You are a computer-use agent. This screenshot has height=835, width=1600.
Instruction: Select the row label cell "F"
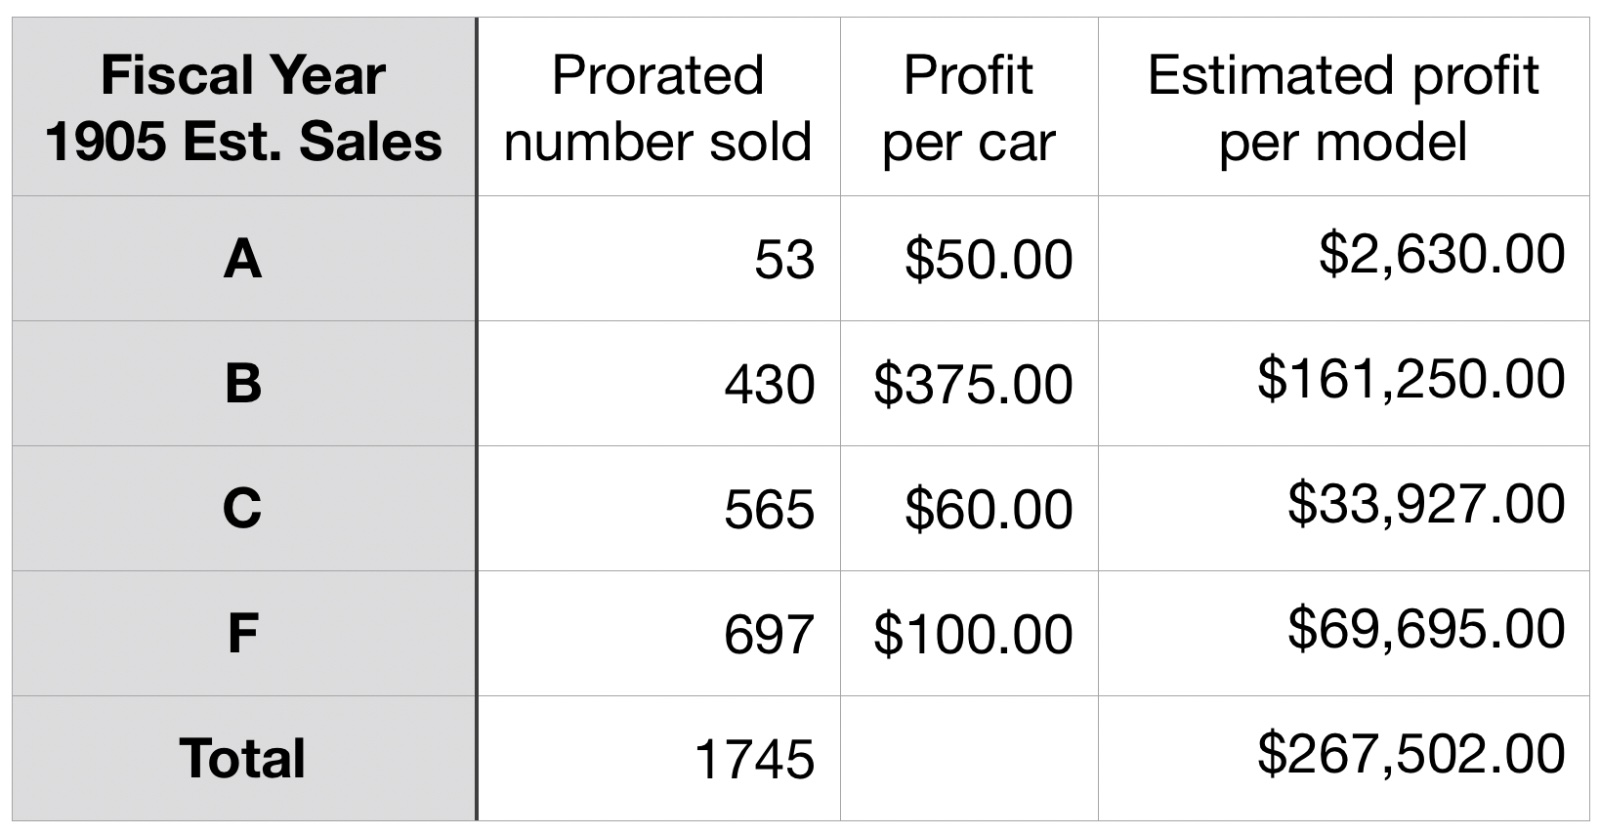point(244,634)
